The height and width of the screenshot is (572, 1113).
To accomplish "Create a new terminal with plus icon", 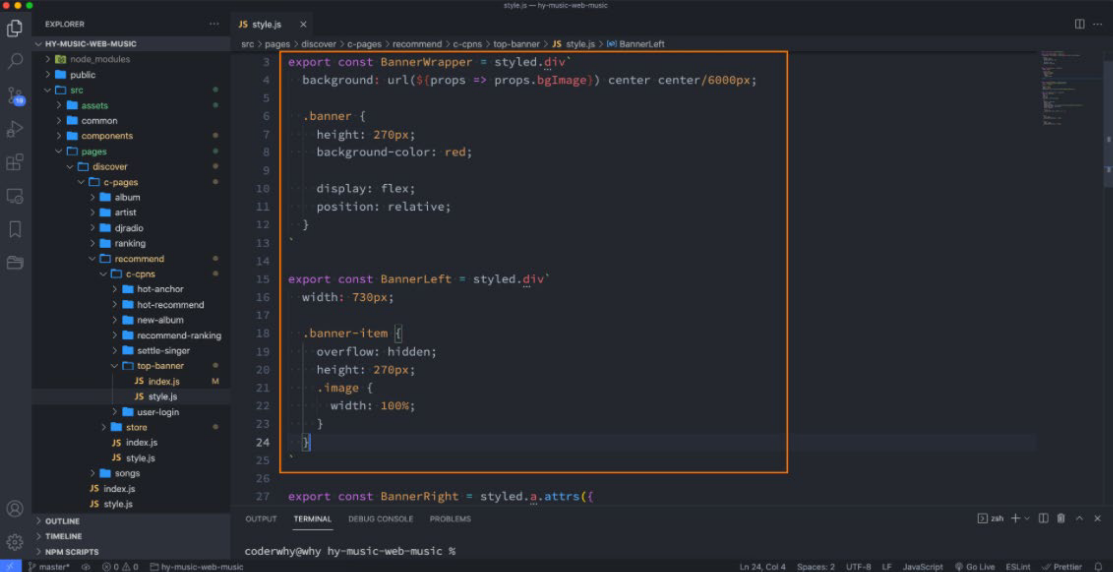I will (1015, 519).
